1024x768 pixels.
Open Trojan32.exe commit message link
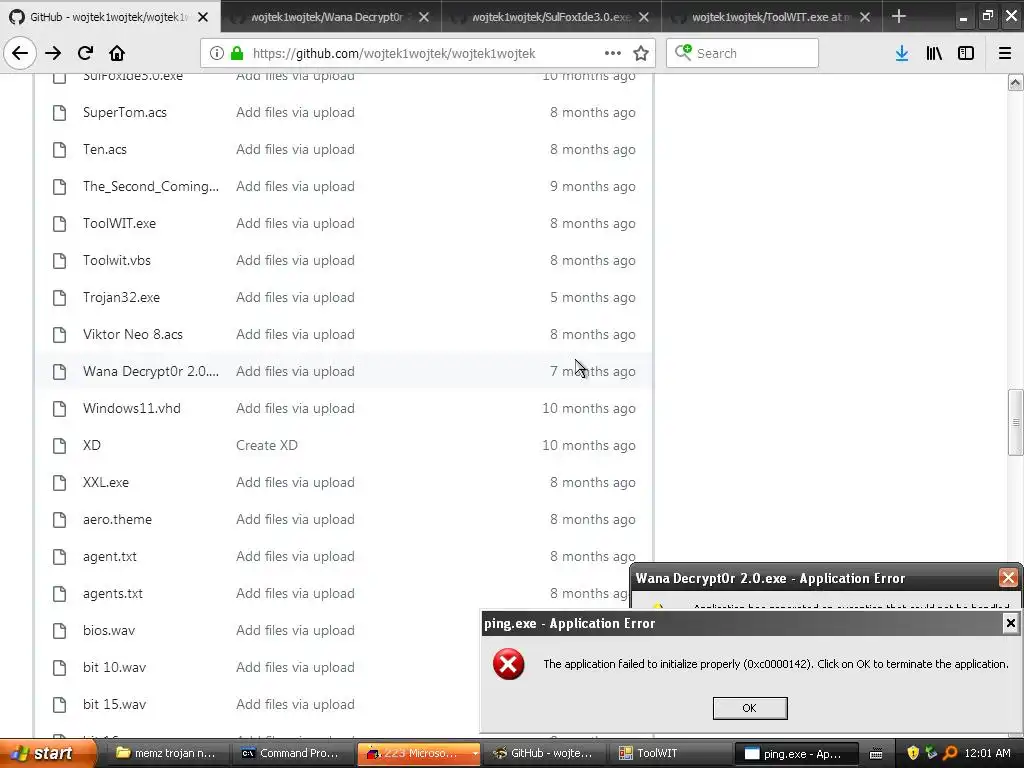295,297
